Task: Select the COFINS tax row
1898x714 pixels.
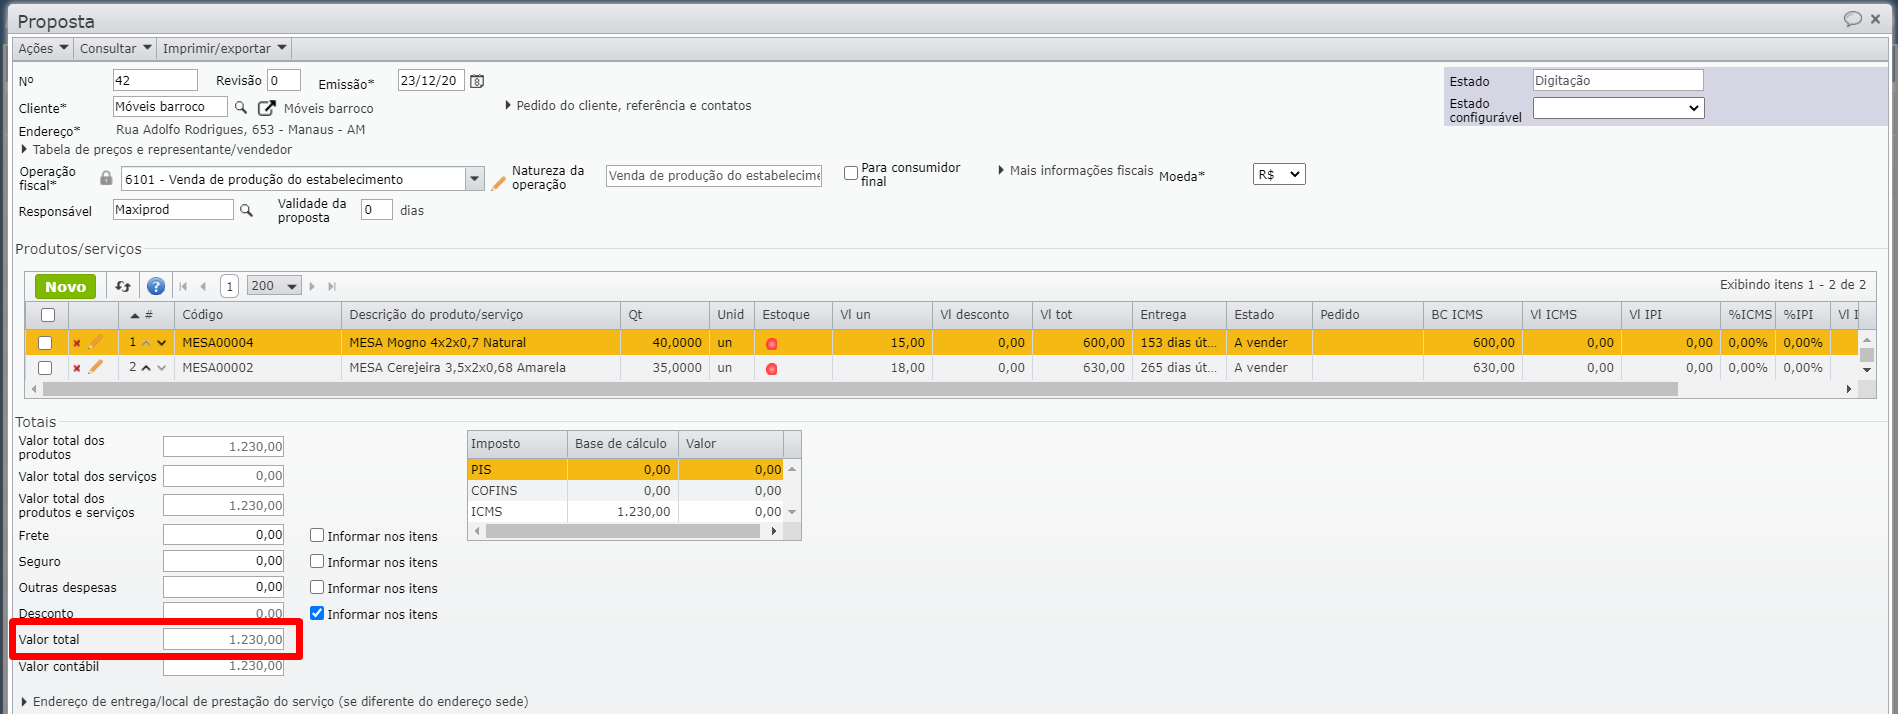Action: point(625,490)
